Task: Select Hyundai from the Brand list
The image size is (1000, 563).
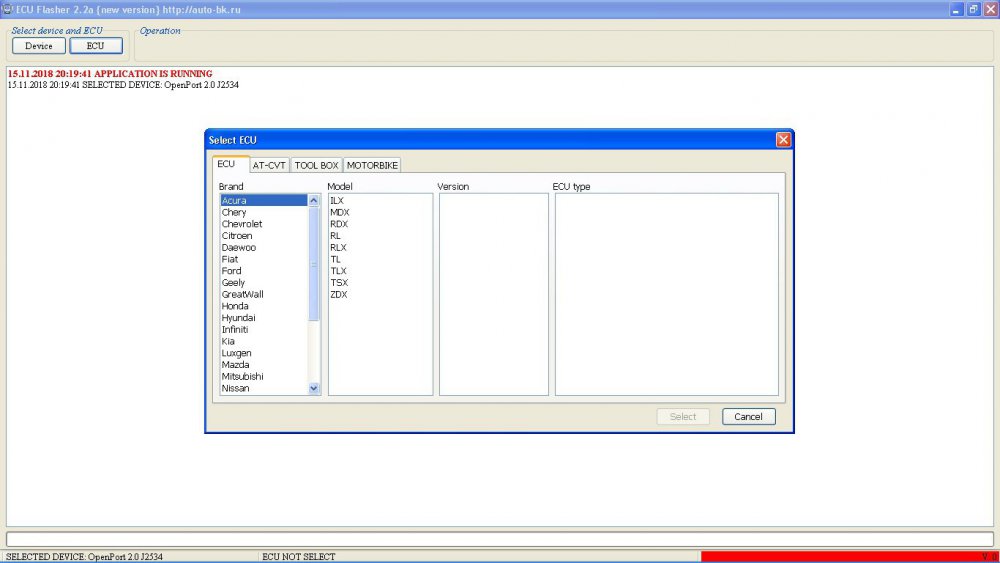Action: point(238,318)
